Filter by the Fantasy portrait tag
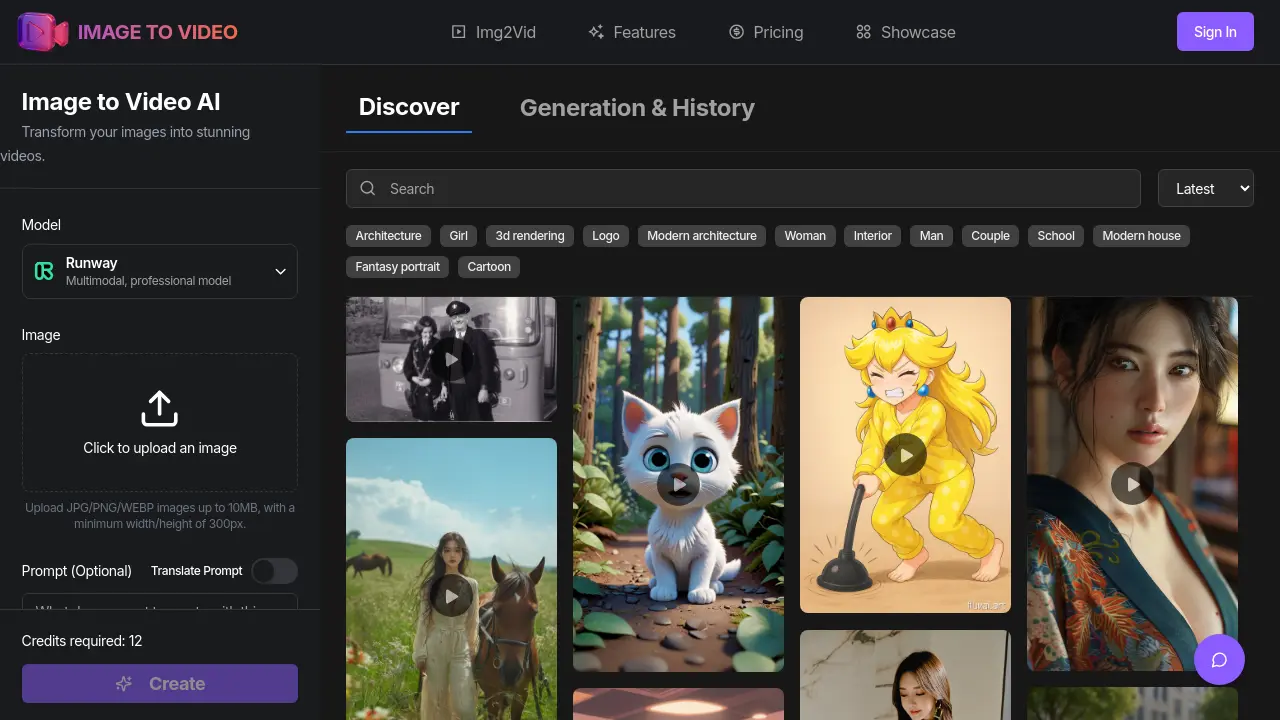Screen dimensions: 1280x720 tap(398, 267)
